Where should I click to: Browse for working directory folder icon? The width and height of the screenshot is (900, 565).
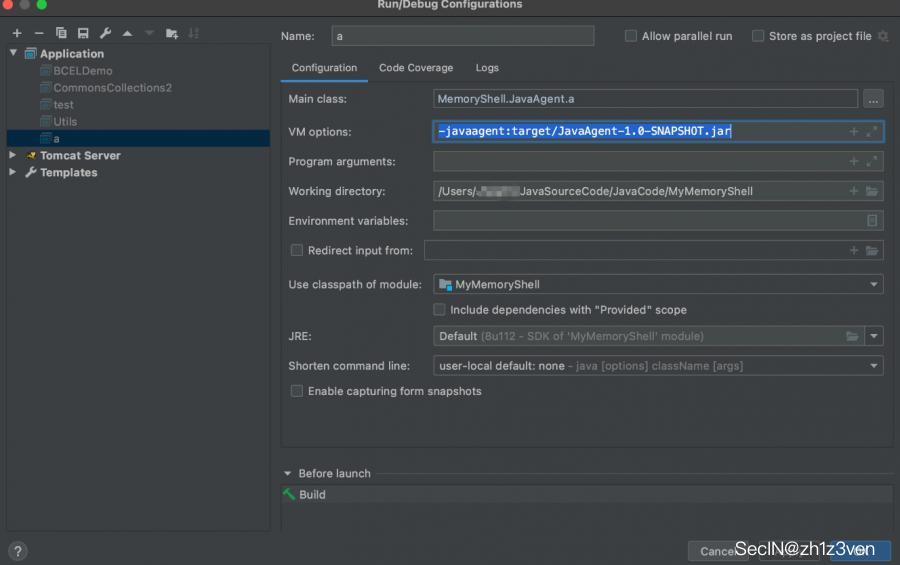872,191
